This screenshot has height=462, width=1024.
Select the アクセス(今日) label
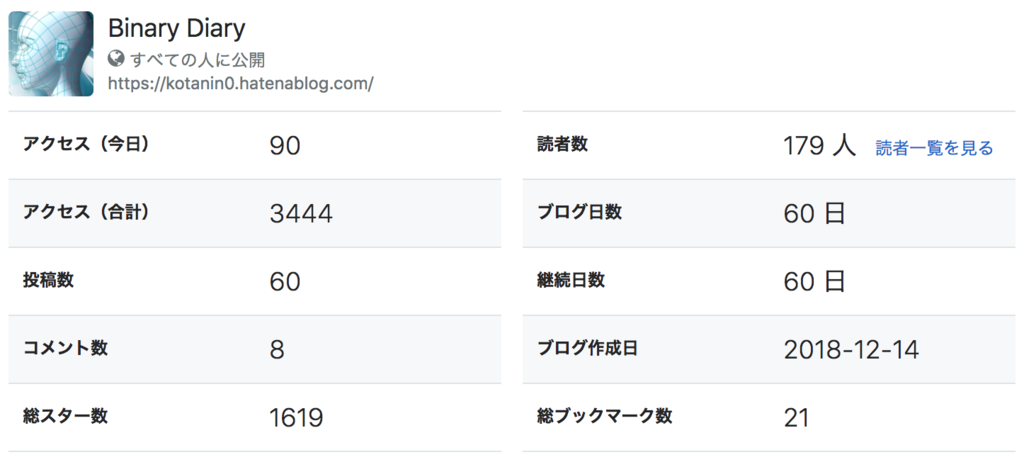[x=86, y=144]
